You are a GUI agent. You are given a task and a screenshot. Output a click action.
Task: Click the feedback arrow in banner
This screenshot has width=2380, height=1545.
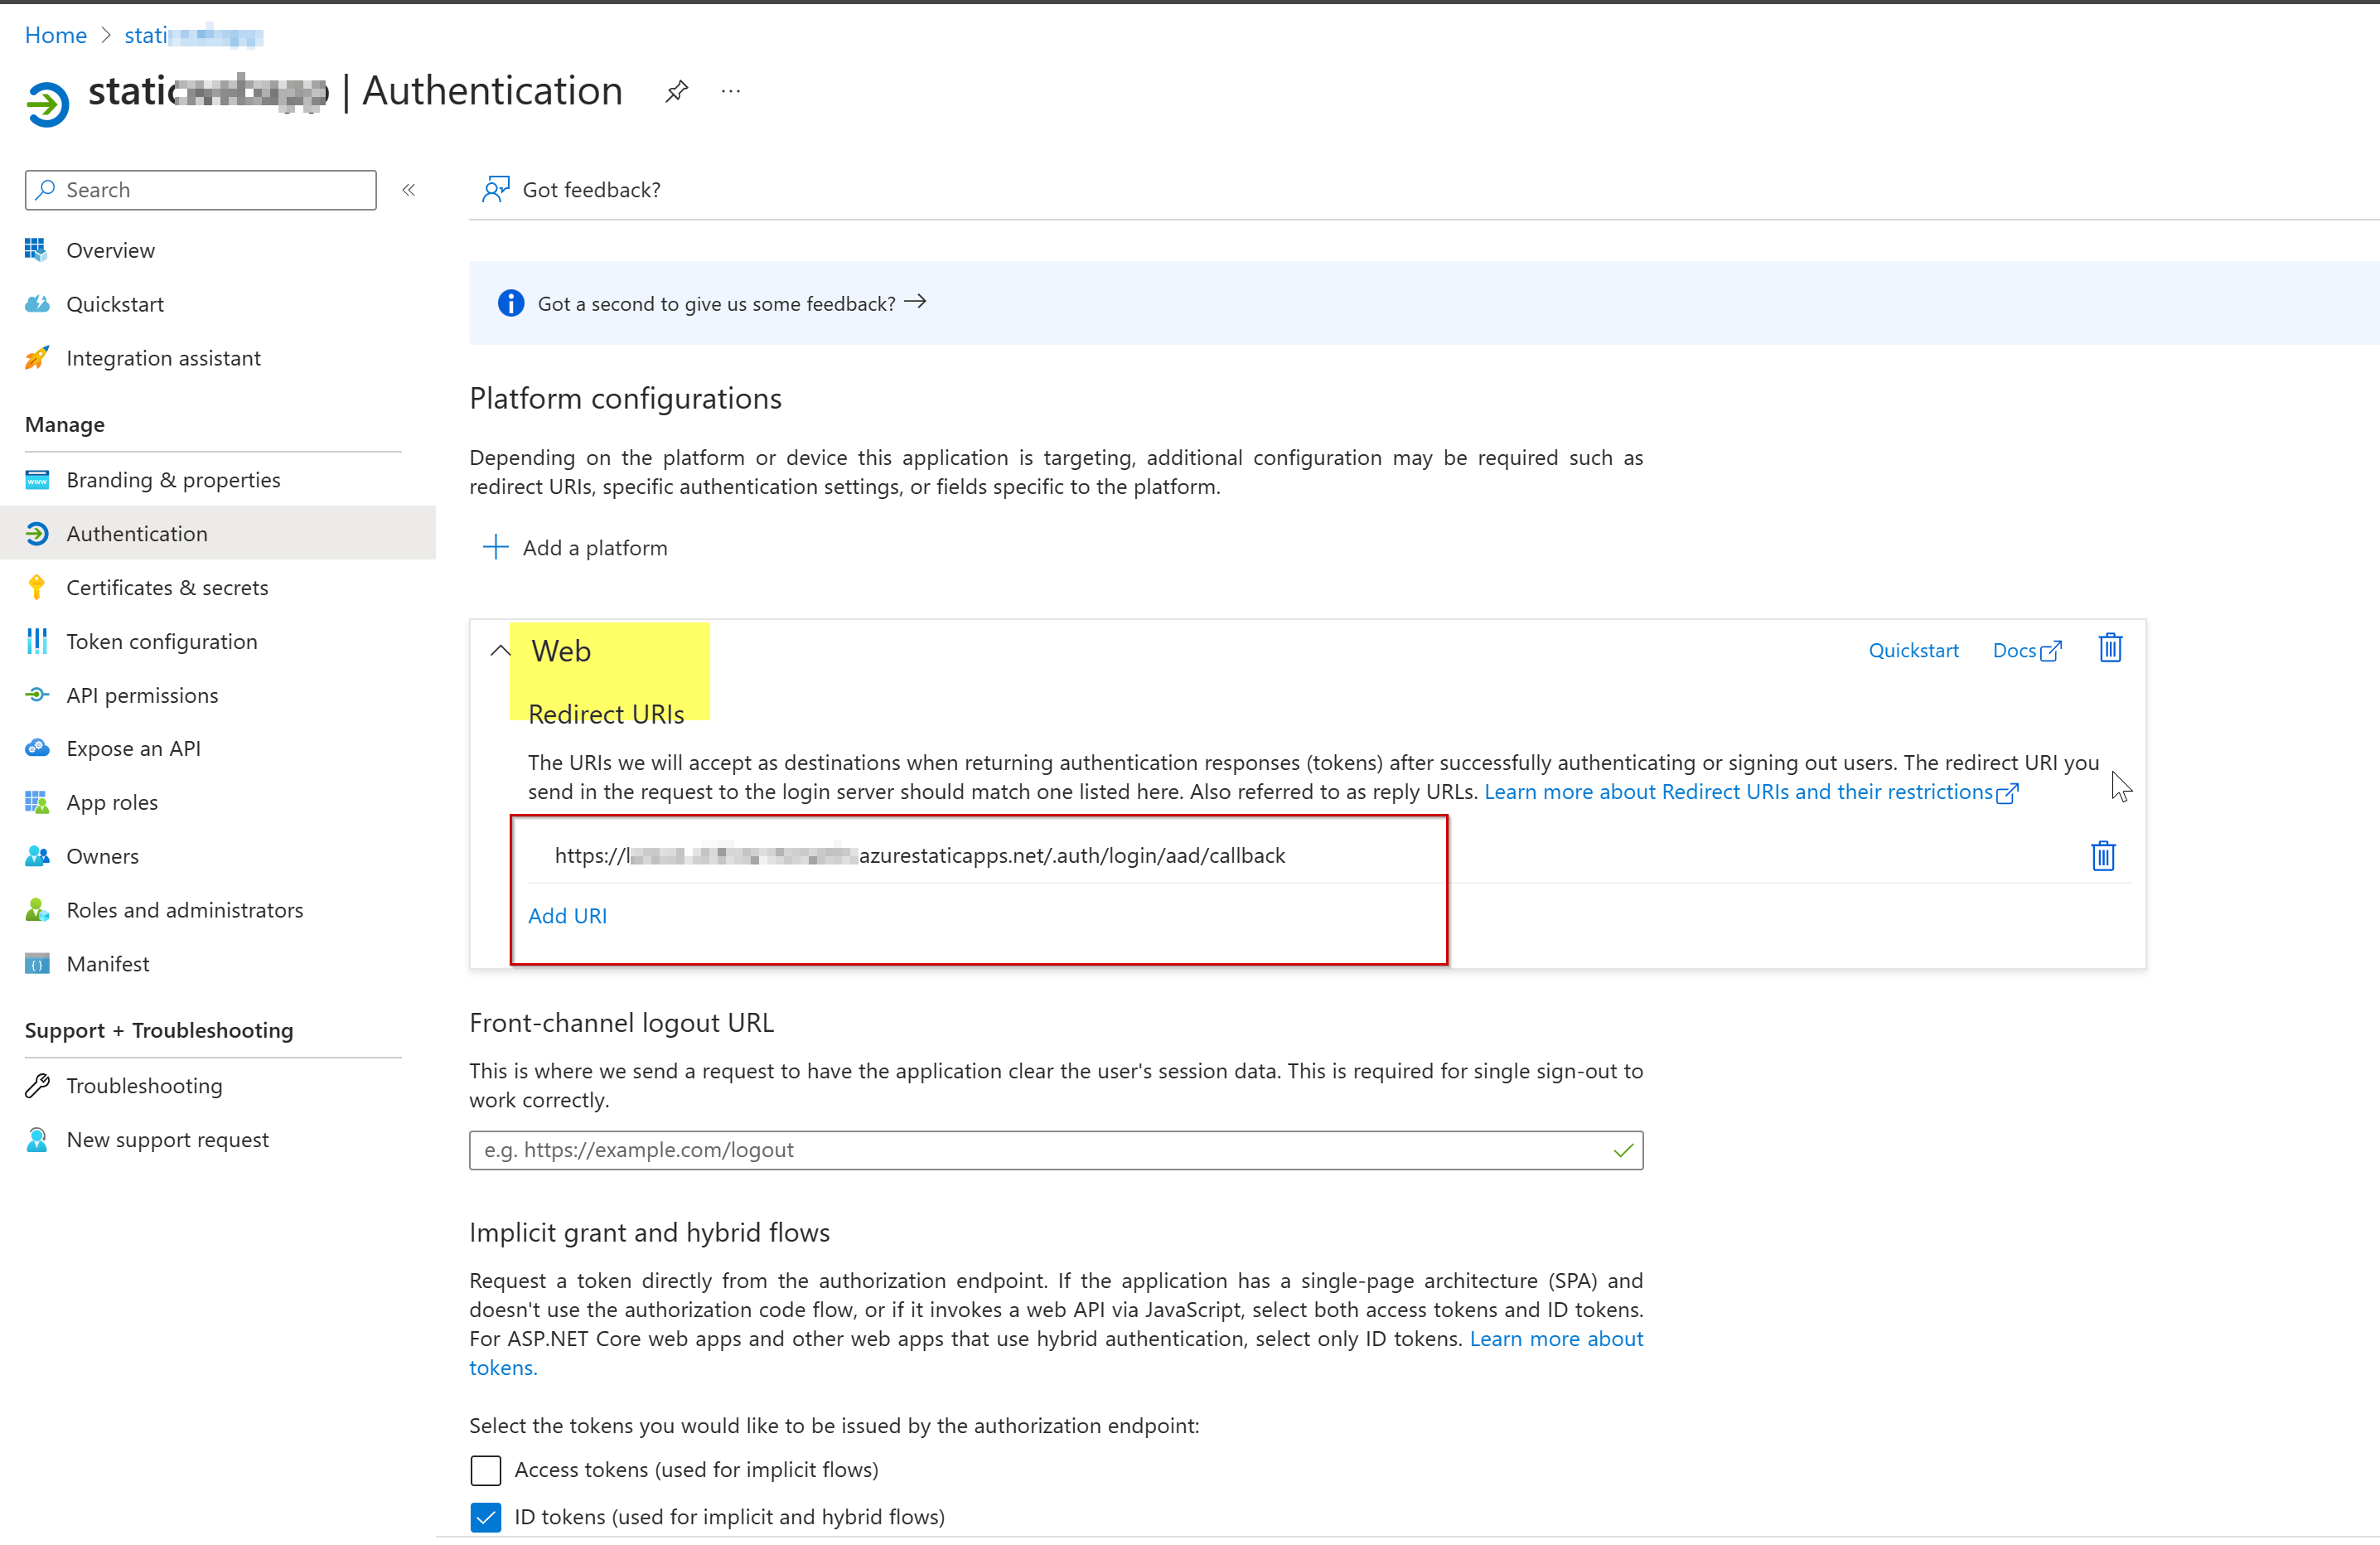coord(915,302)
